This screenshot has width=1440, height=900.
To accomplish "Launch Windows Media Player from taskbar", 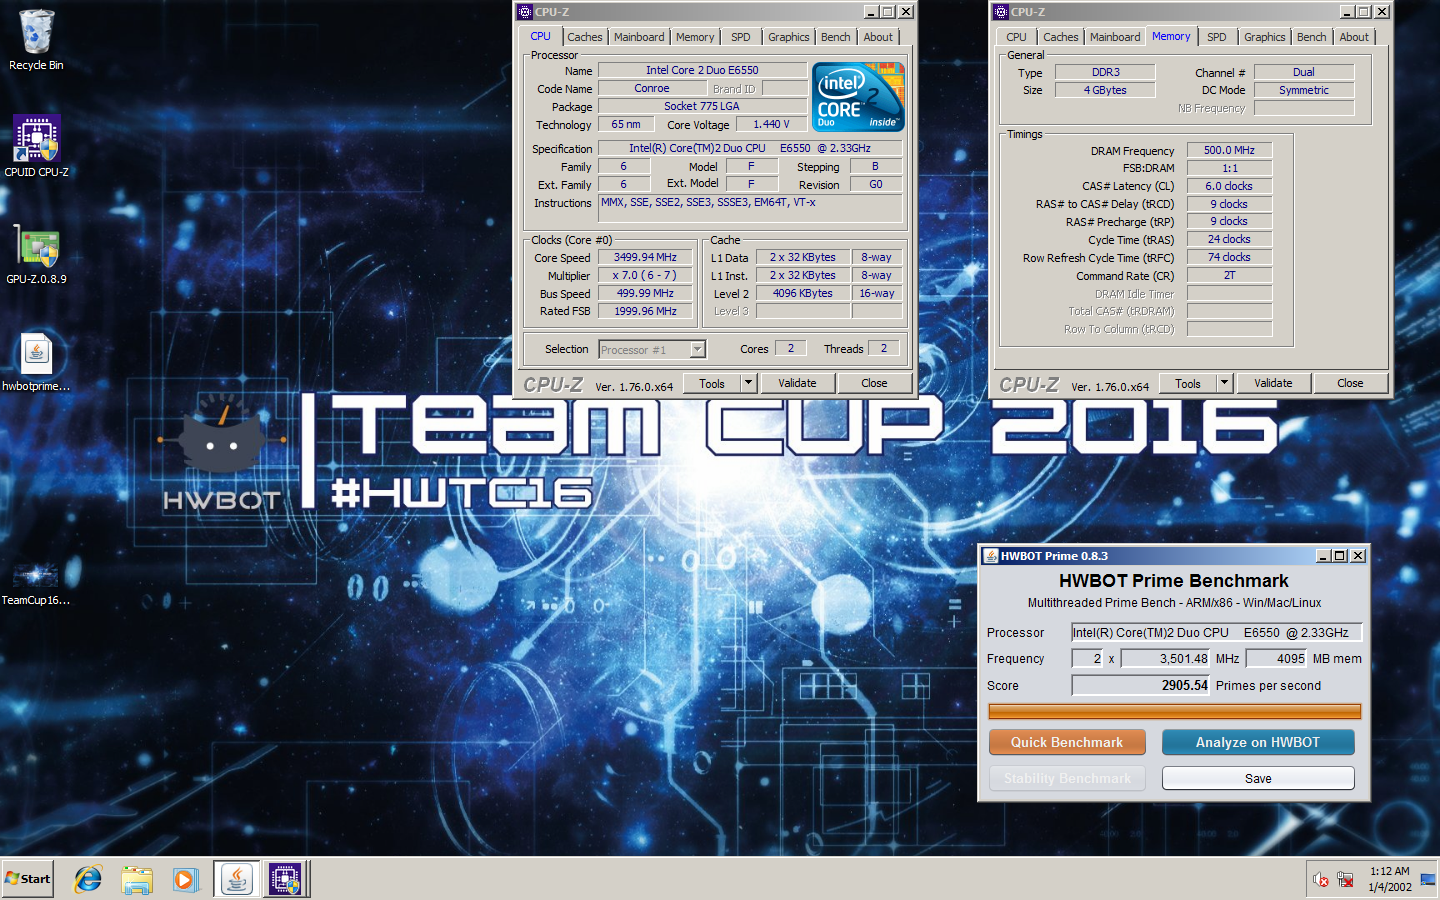I will click(x=185, y=879).
